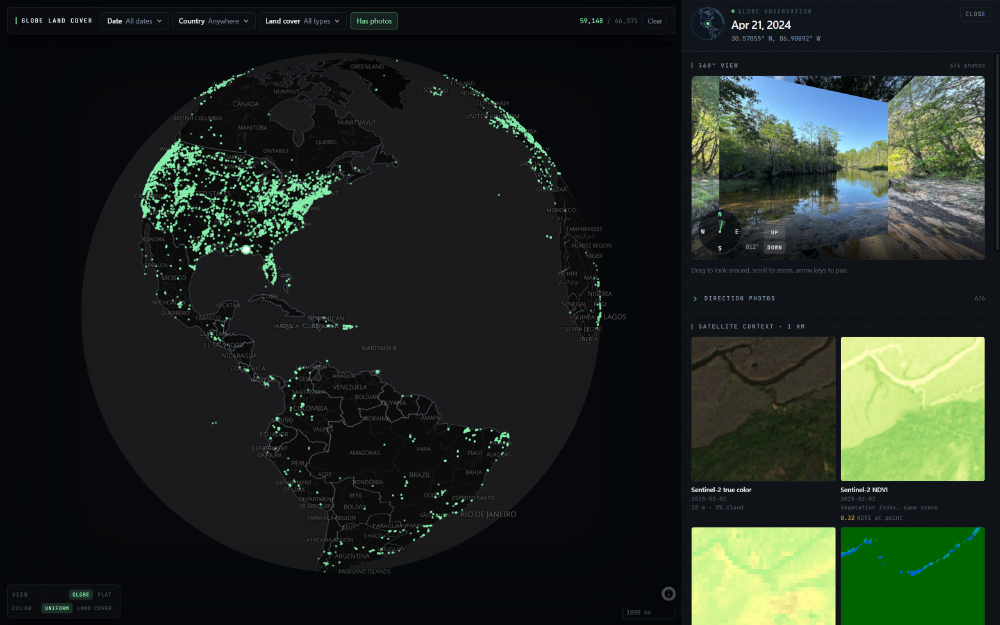Click the 360° panorama photo viewer
The height and width of the screenshot is (625, 1000).
tap(838, 168)
